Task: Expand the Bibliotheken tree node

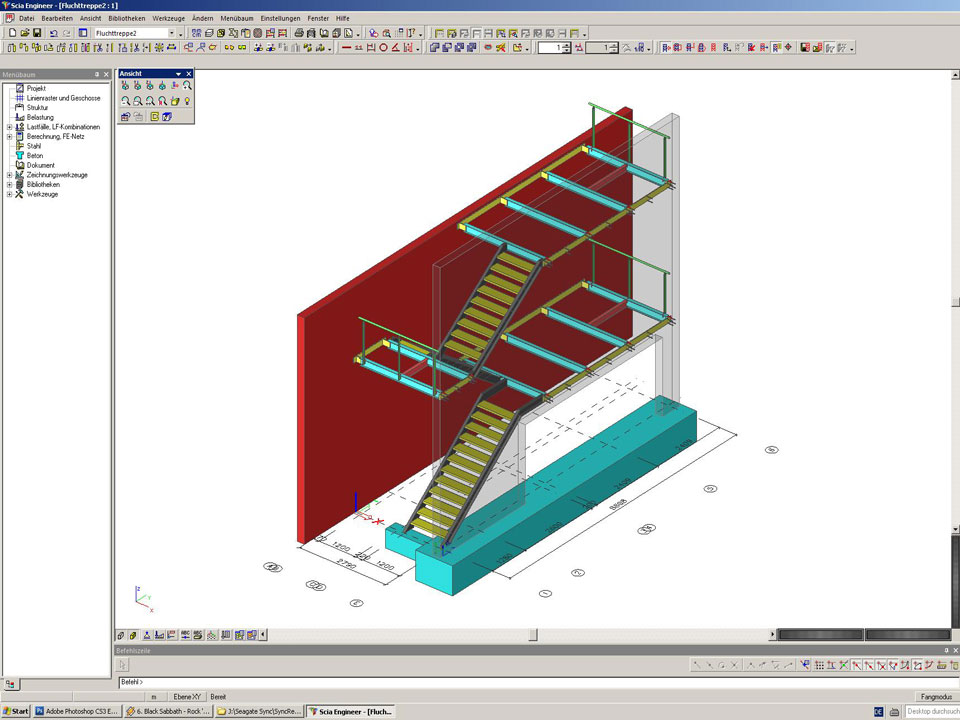Action: 9,185
